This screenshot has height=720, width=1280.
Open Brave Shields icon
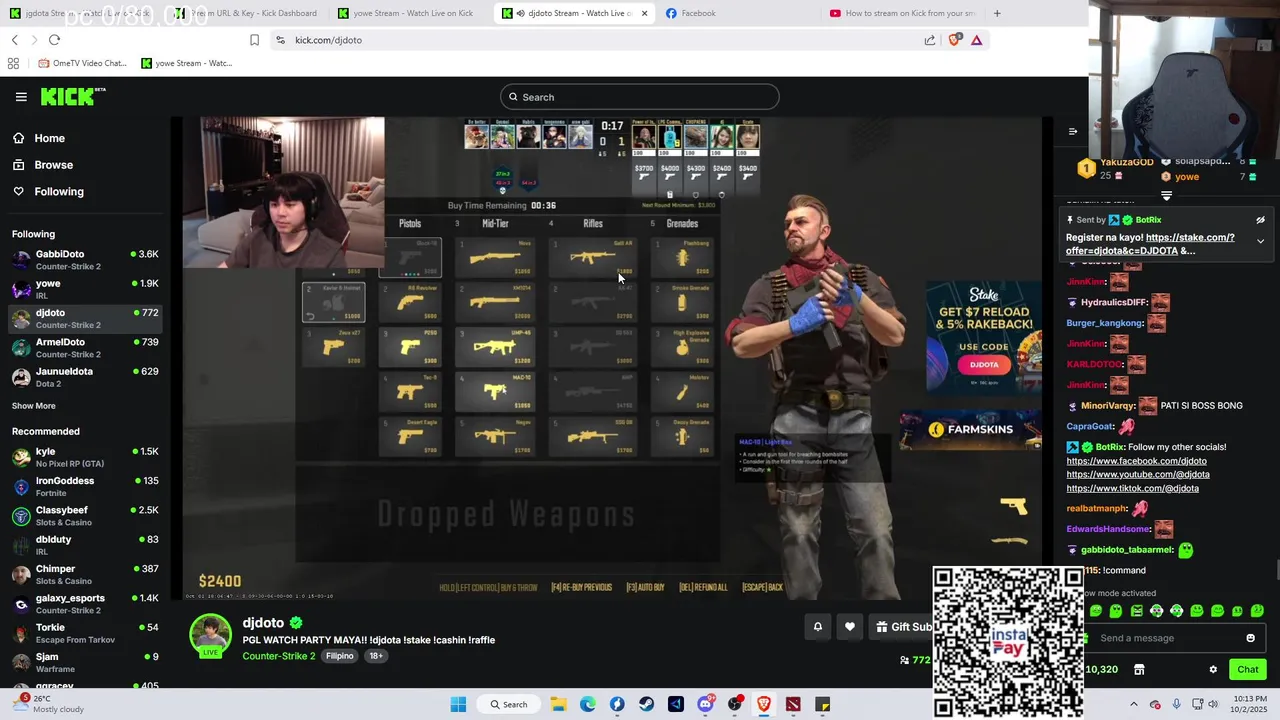(954, 40)
